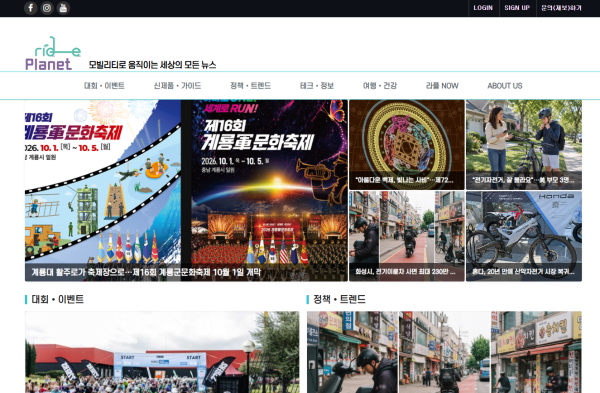Open the 여행 · 건강 menu
Viewport: 600px width, 393px height.
(x=380, y=86)
